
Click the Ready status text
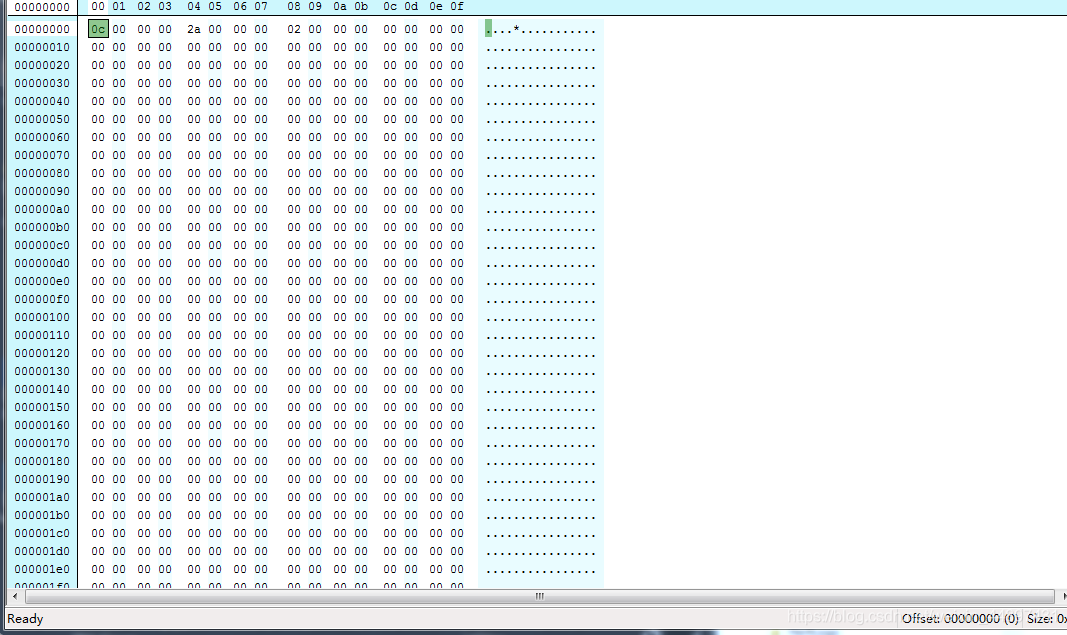[x=25, y=619]
